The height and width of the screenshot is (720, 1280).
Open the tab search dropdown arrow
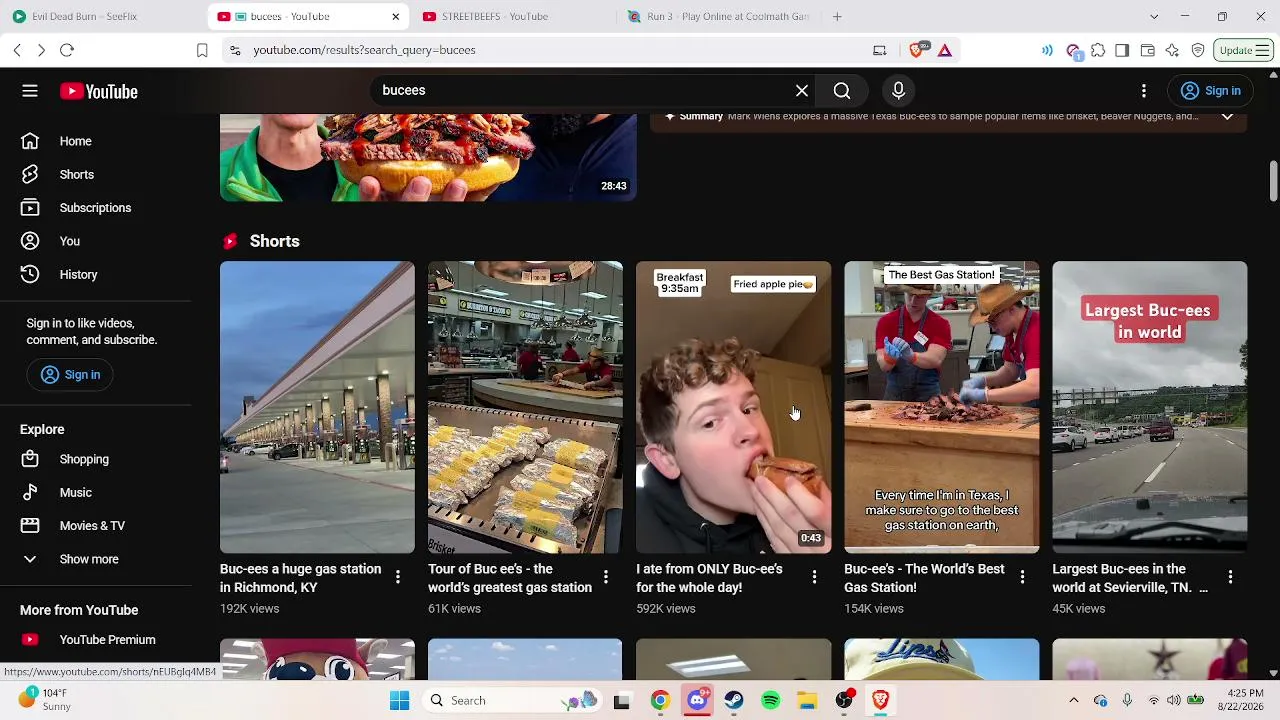tap(1154, 16)
